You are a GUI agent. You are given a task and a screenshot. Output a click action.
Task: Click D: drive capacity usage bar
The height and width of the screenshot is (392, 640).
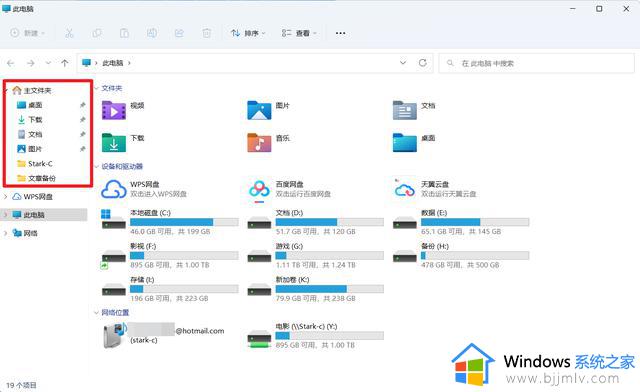(329, 222)
